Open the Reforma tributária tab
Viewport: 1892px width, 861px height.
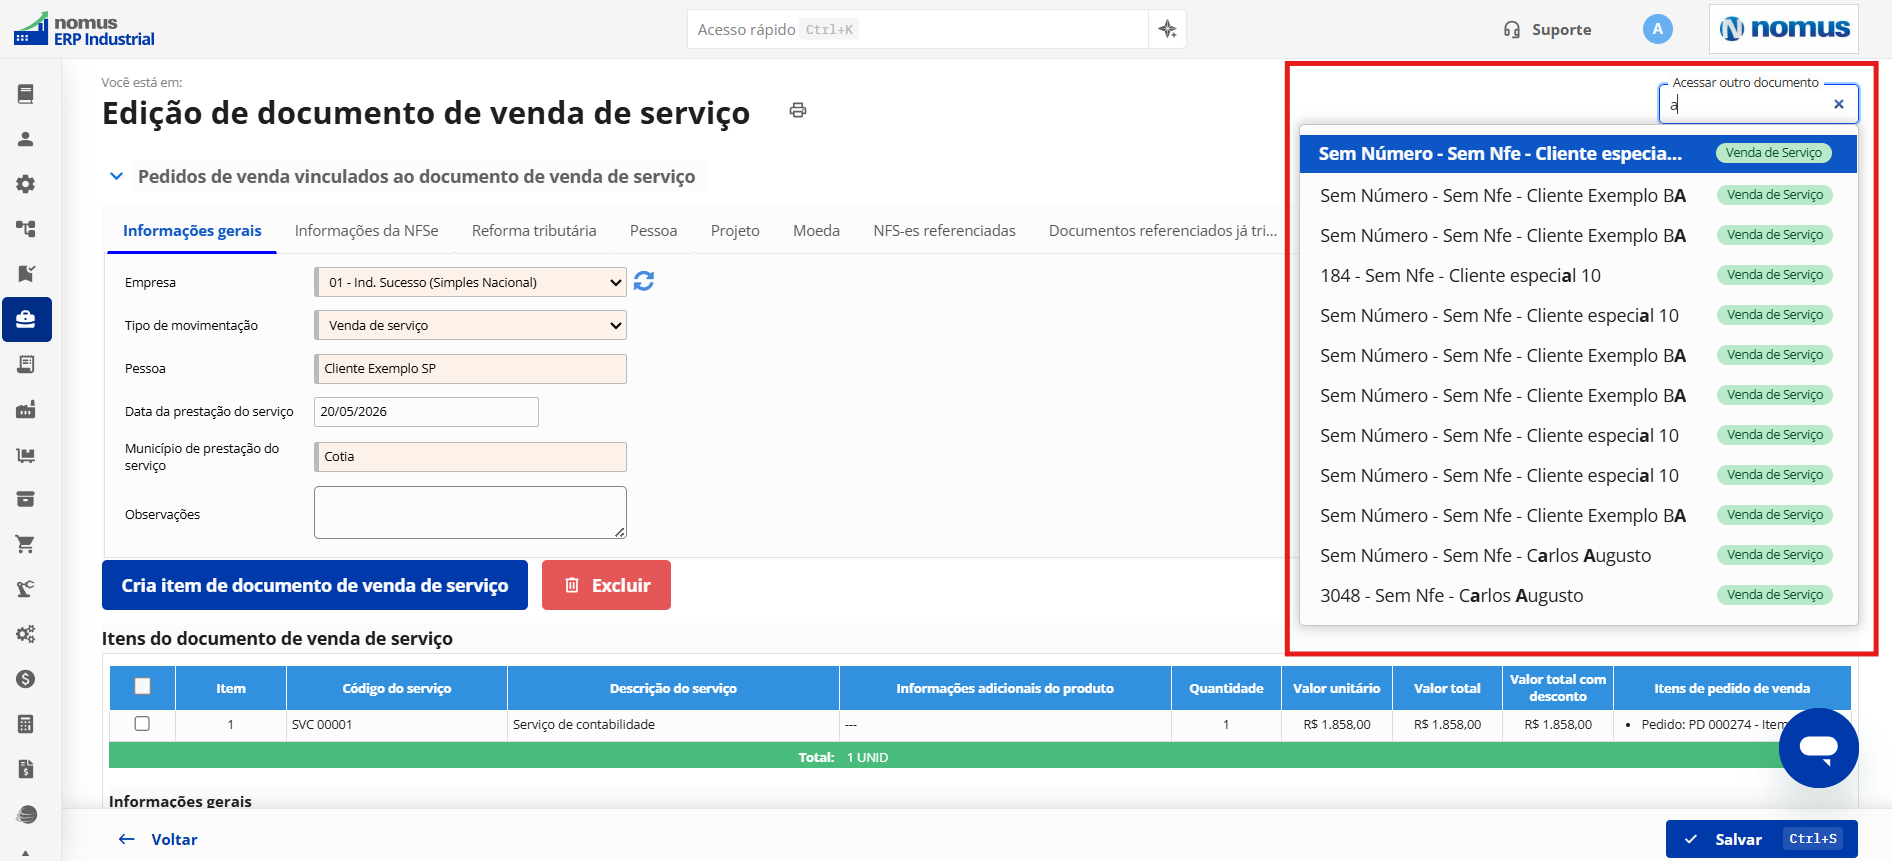(534, 231)
